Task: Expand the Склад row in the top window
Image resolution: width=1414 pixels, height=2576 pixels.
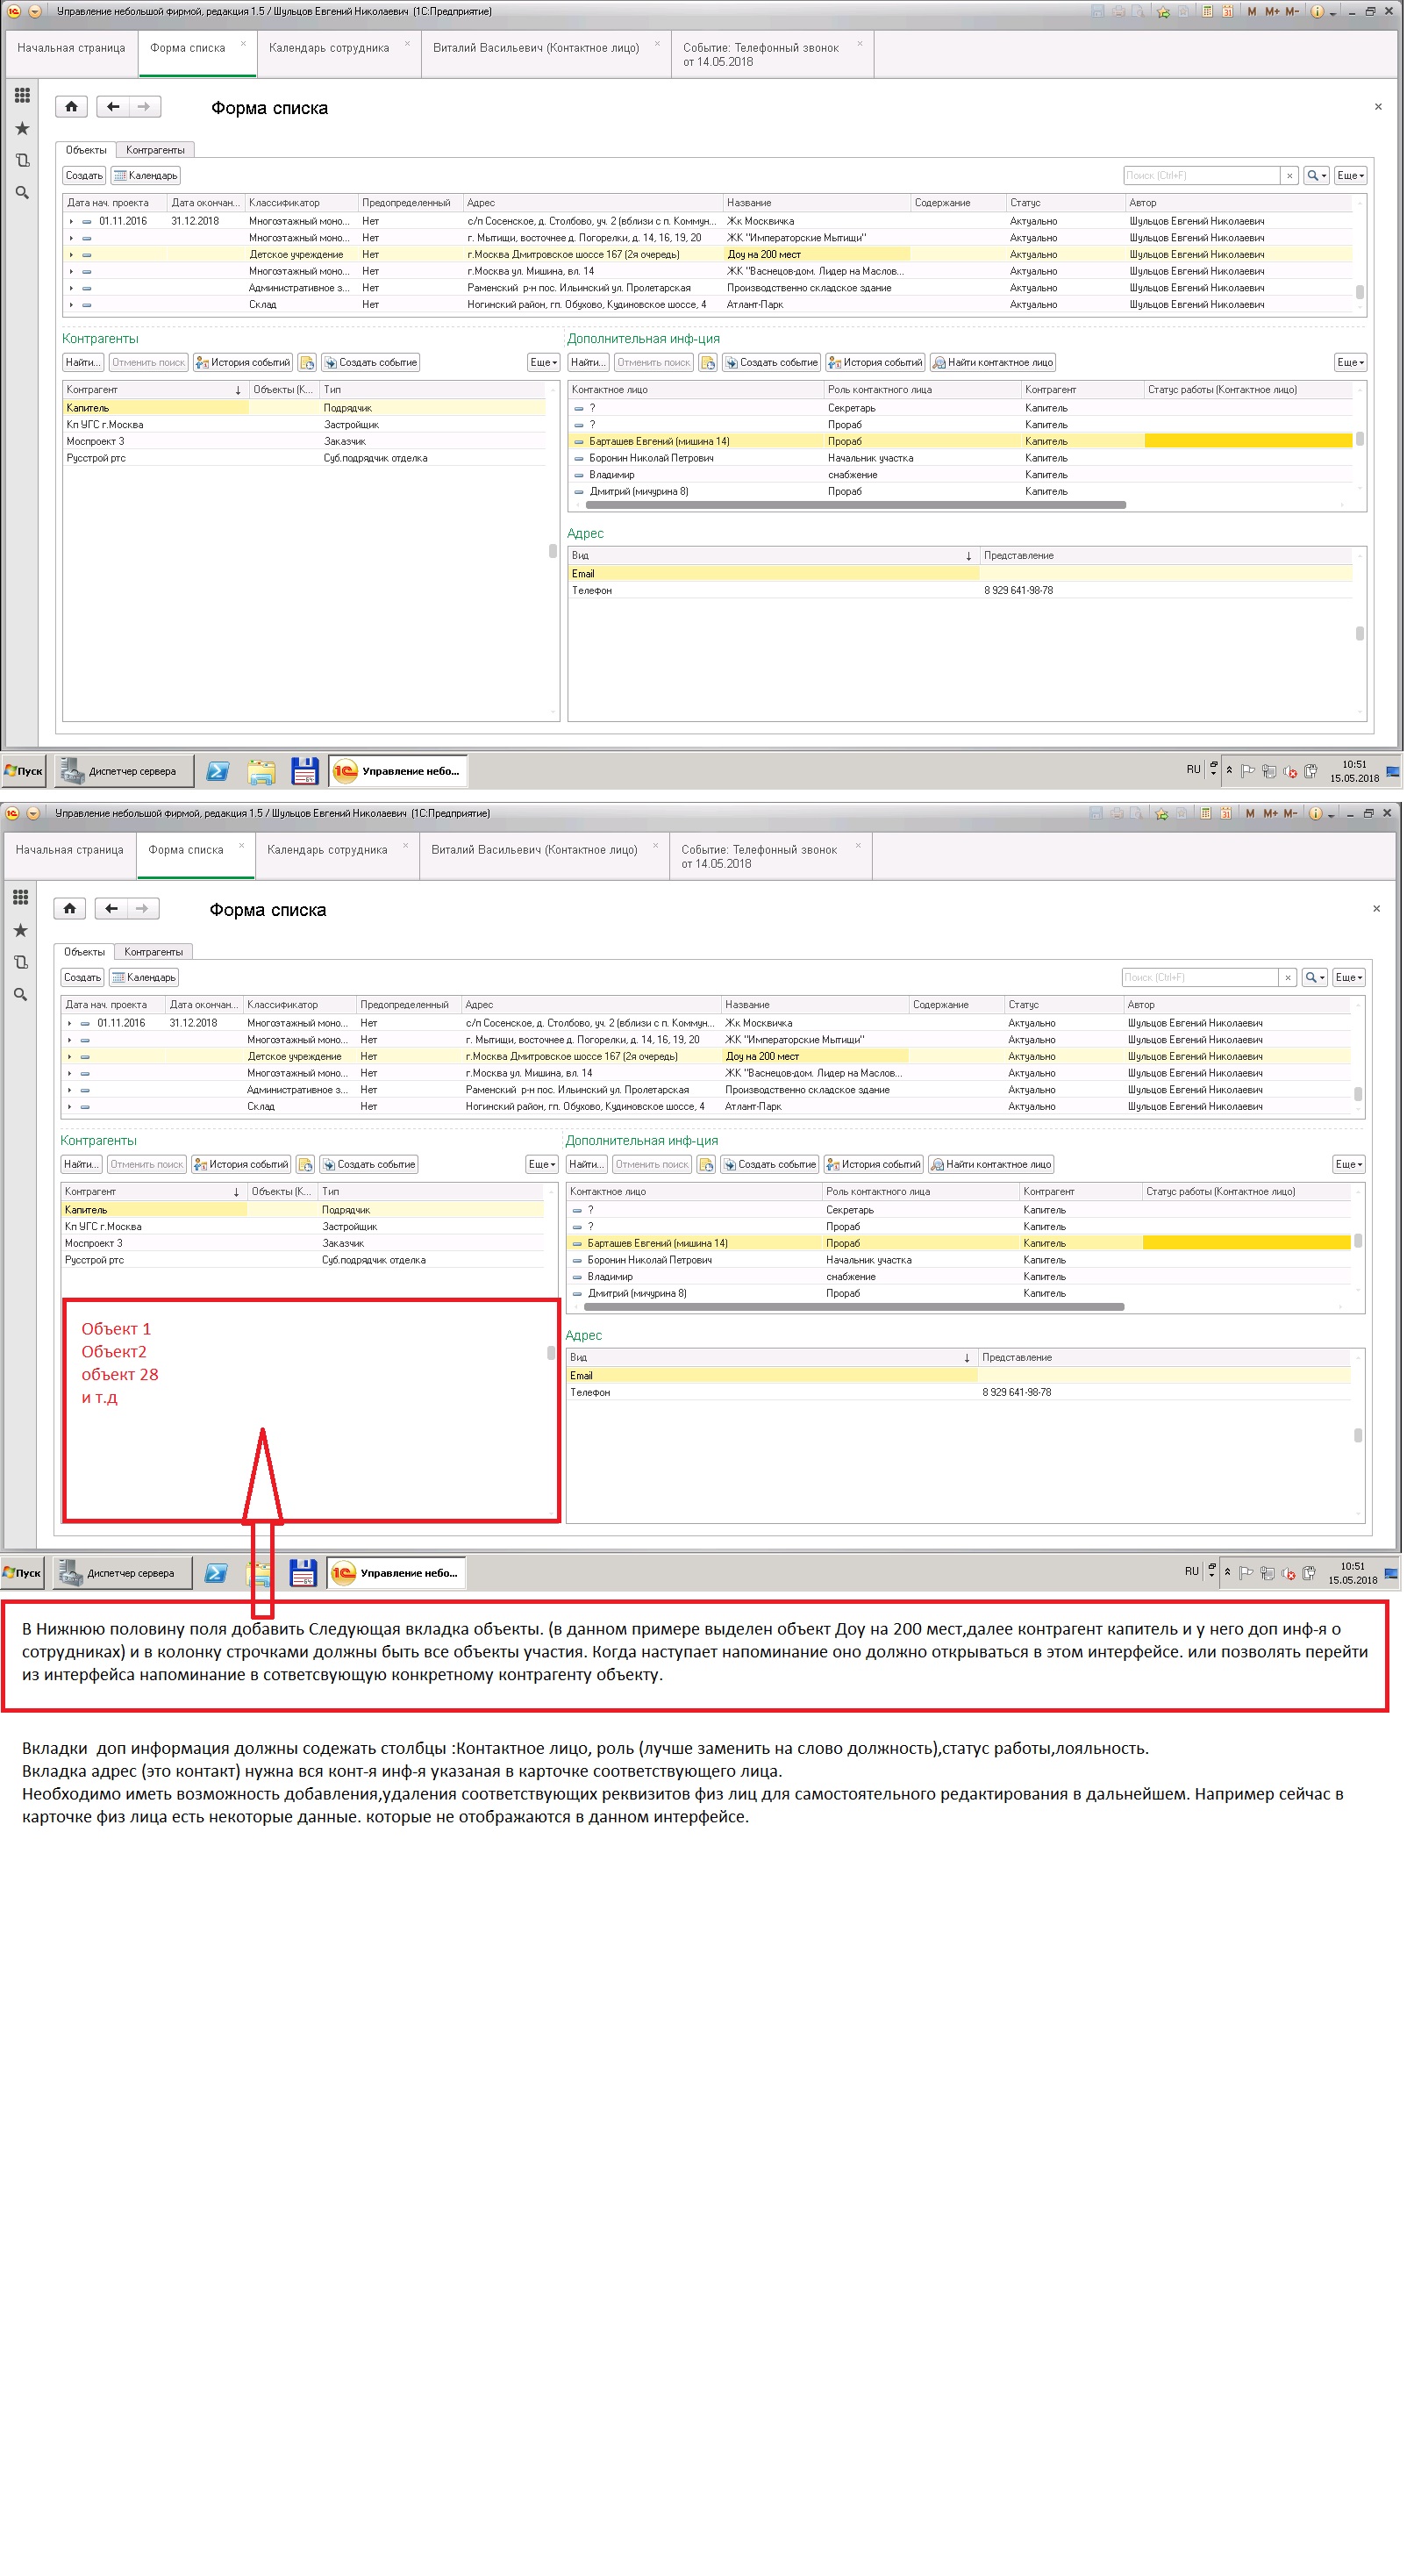Action: click(71, 304)
